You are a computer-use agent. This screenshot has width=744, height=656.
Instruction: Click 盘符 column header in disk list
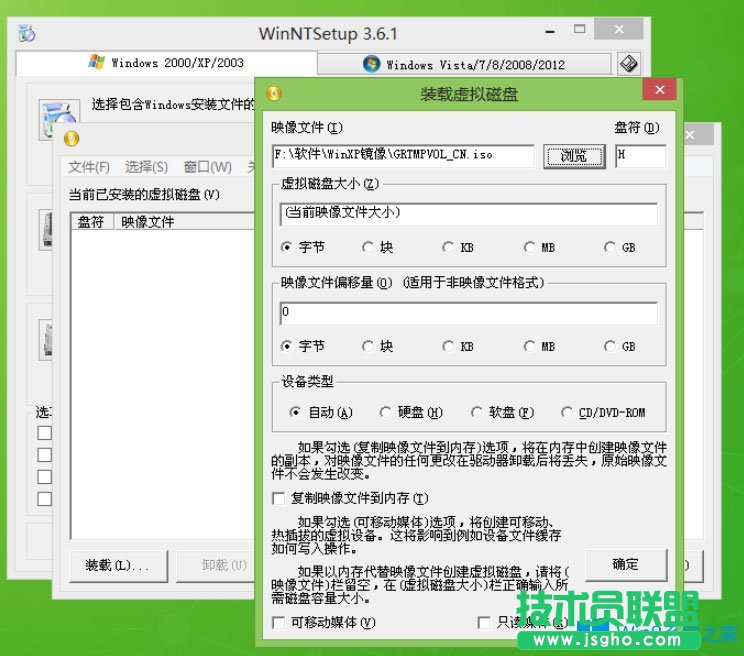click(x=92, y=222)
